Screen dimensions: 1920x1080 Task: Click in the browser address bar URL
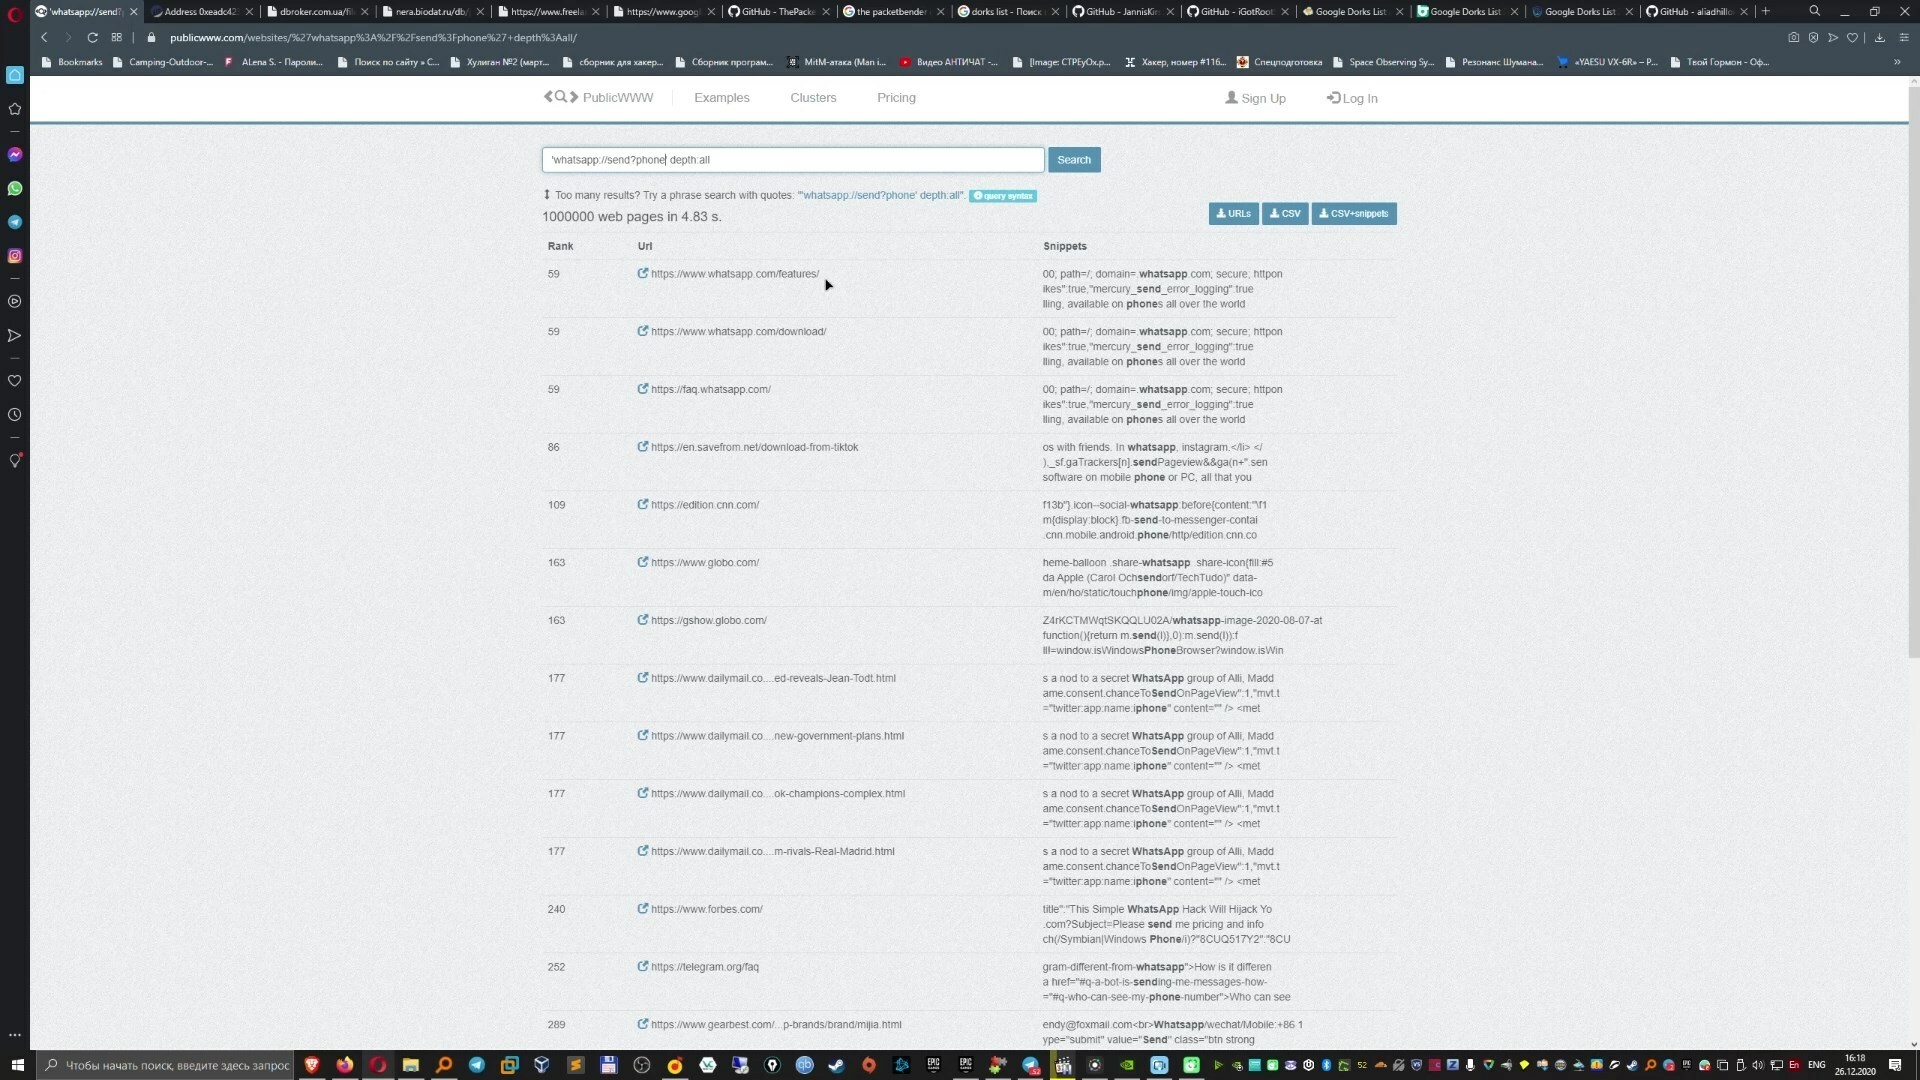click(x=373, y=38)
